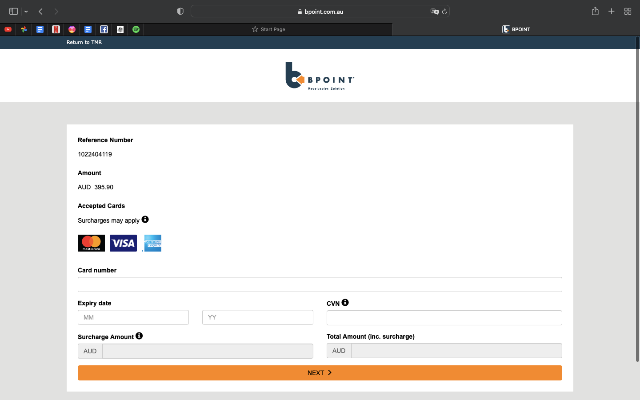Switch to the BPOINT tab
640x400 pixels.
point(516,29)
